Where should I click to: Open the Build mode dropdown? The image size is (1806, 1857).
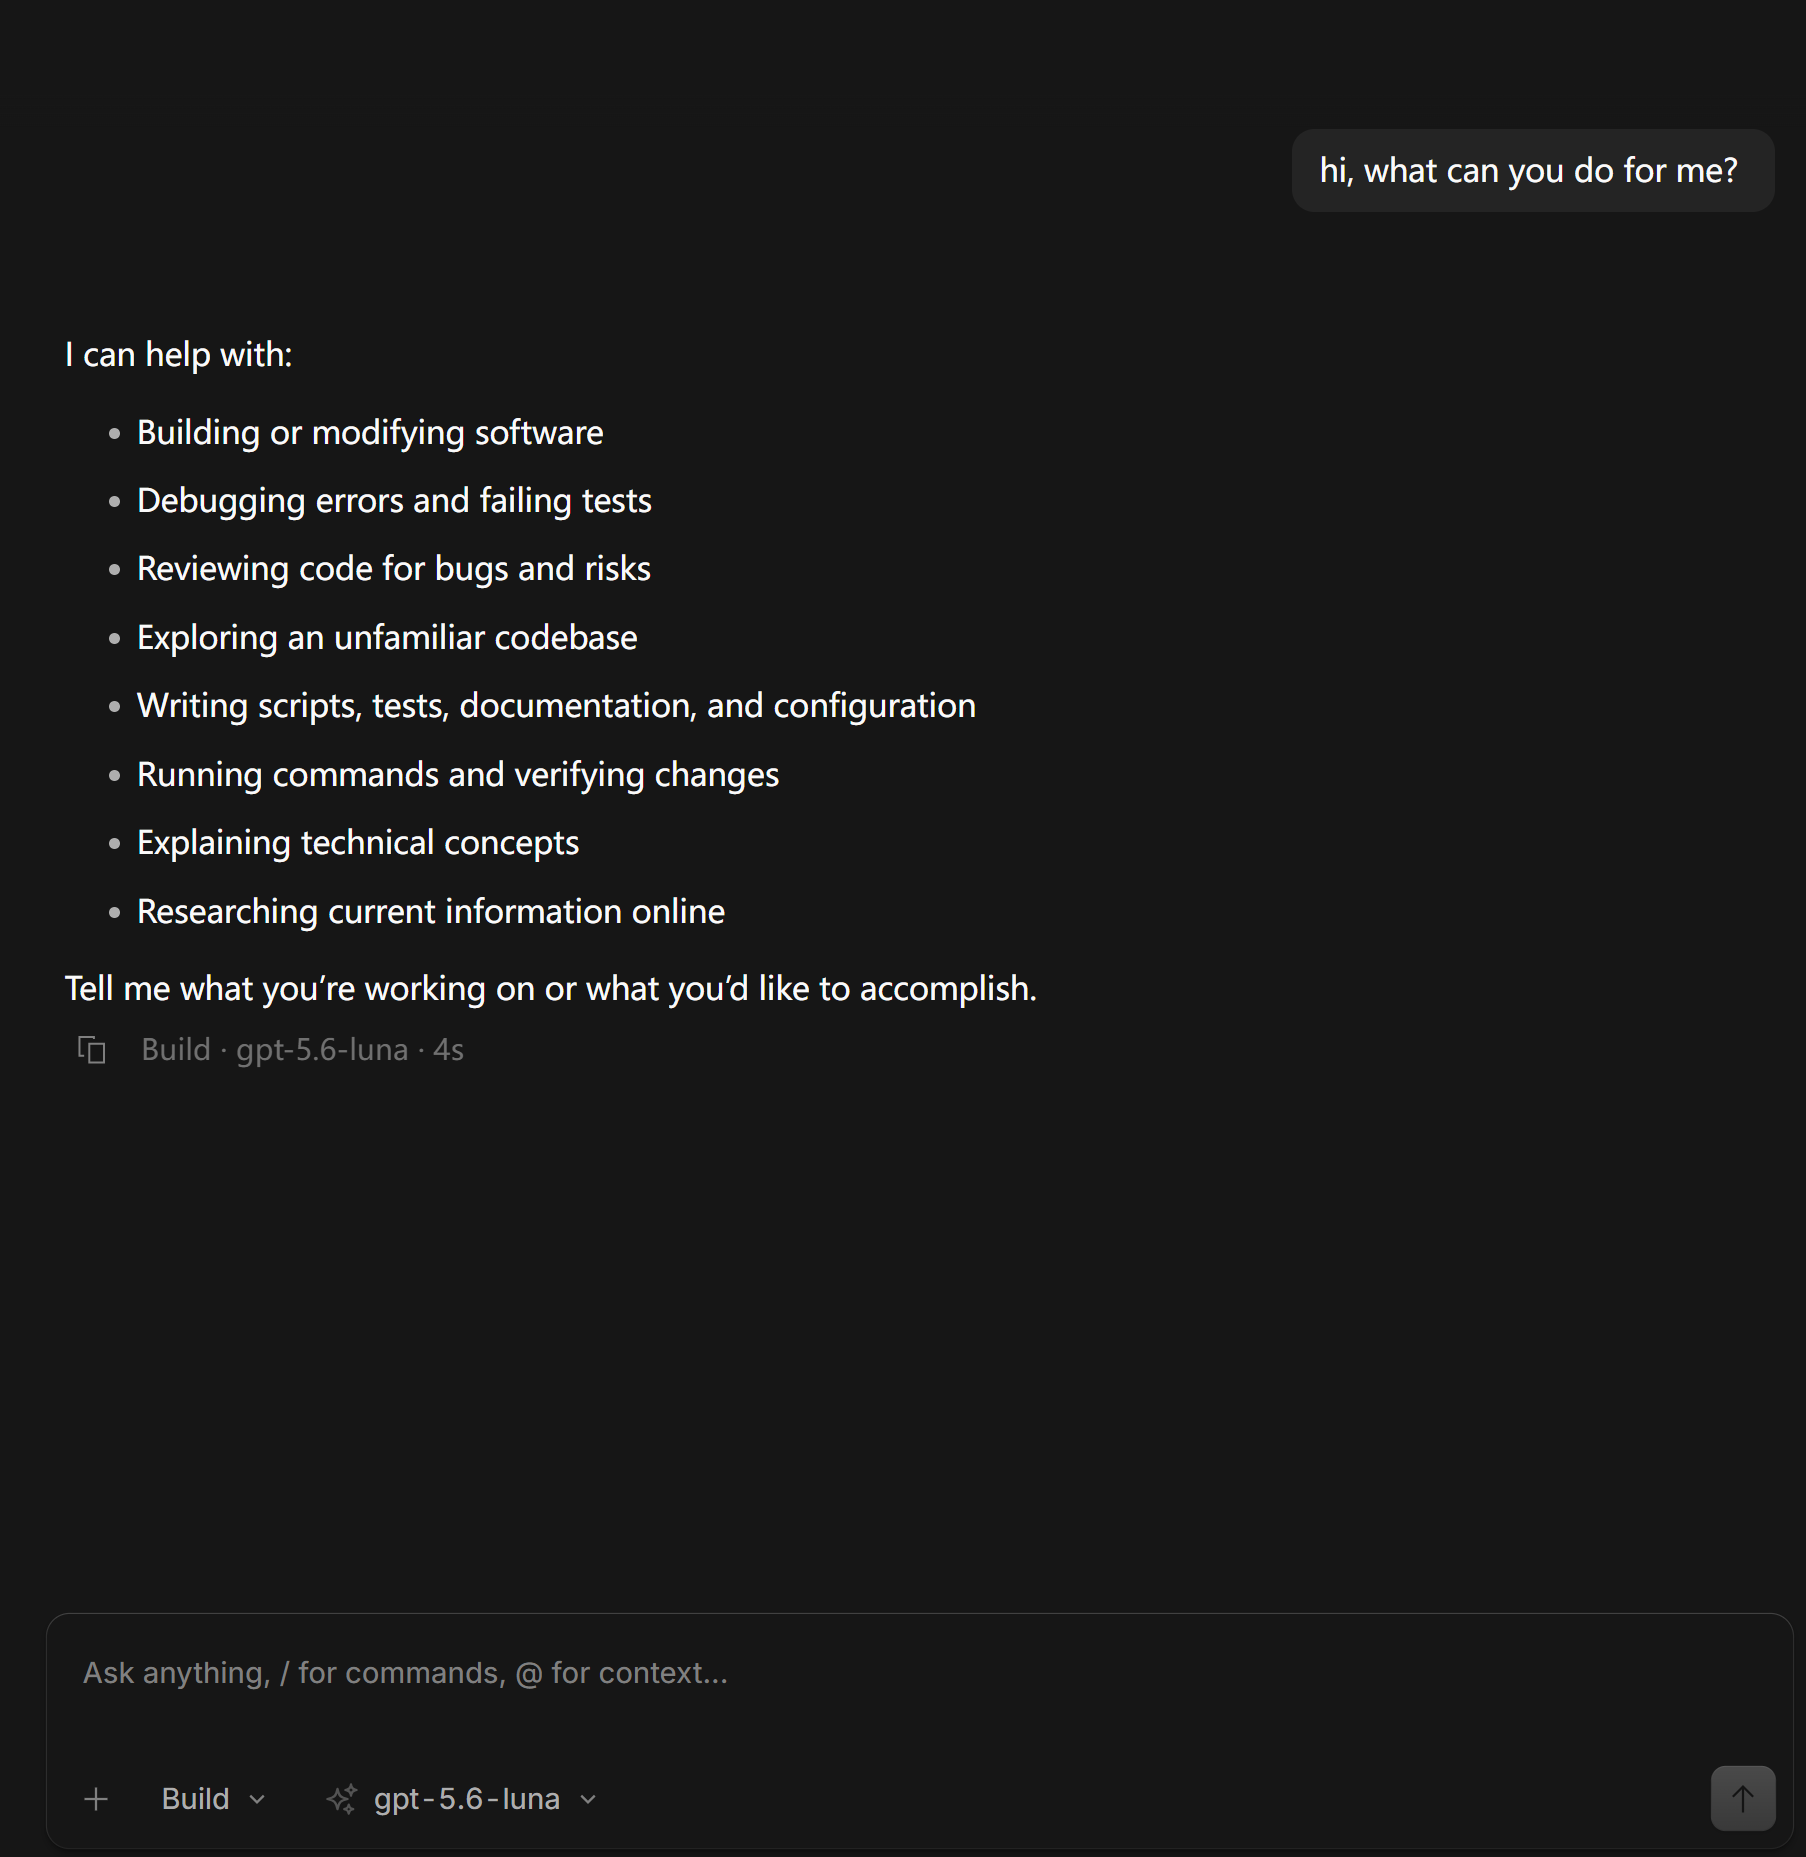pos(213,1799)
